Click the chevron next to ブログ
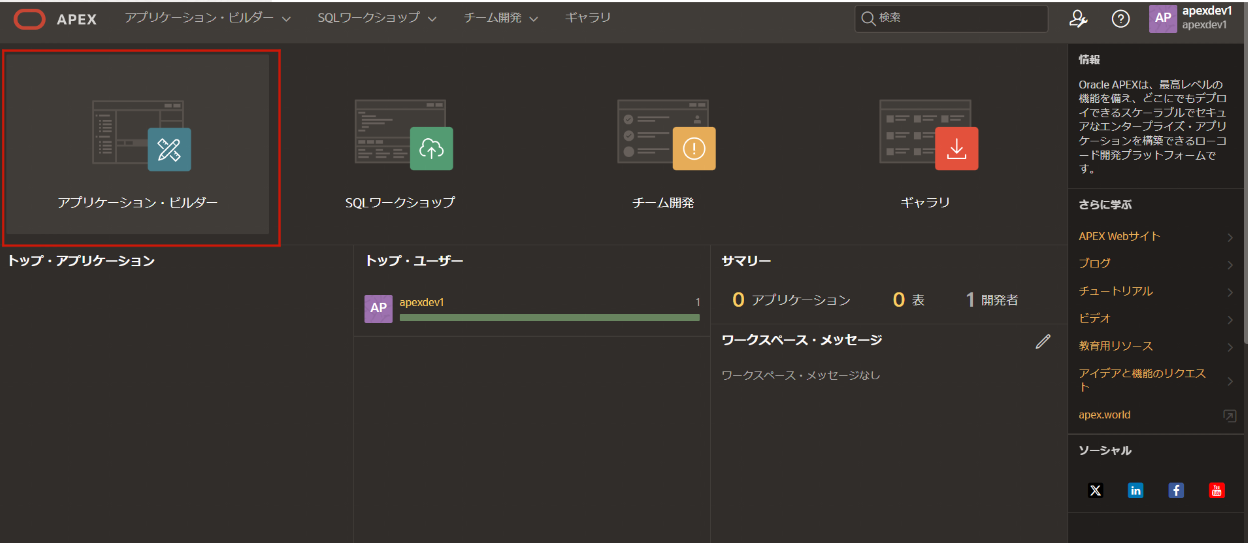Image resolution: width=1248 pixels, height=543 pixels. click(1230, 265)
